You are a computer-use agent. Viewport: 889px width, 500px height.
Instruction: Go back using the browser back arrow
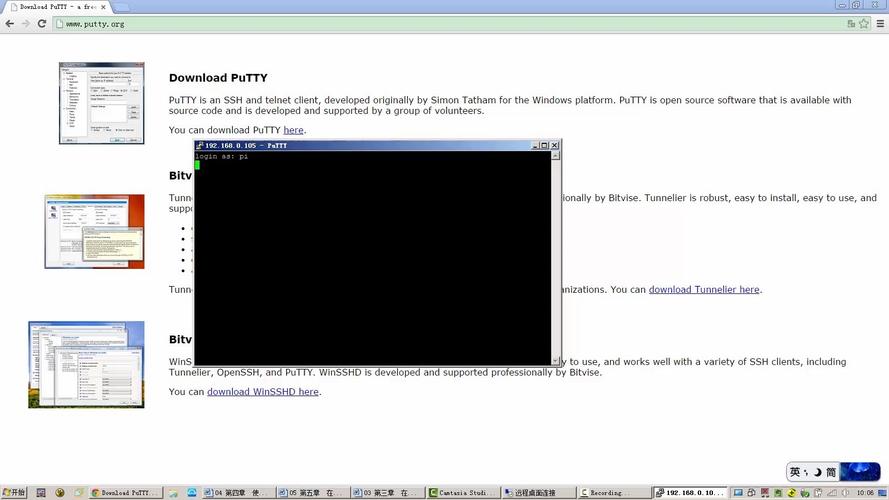[10, 24]
